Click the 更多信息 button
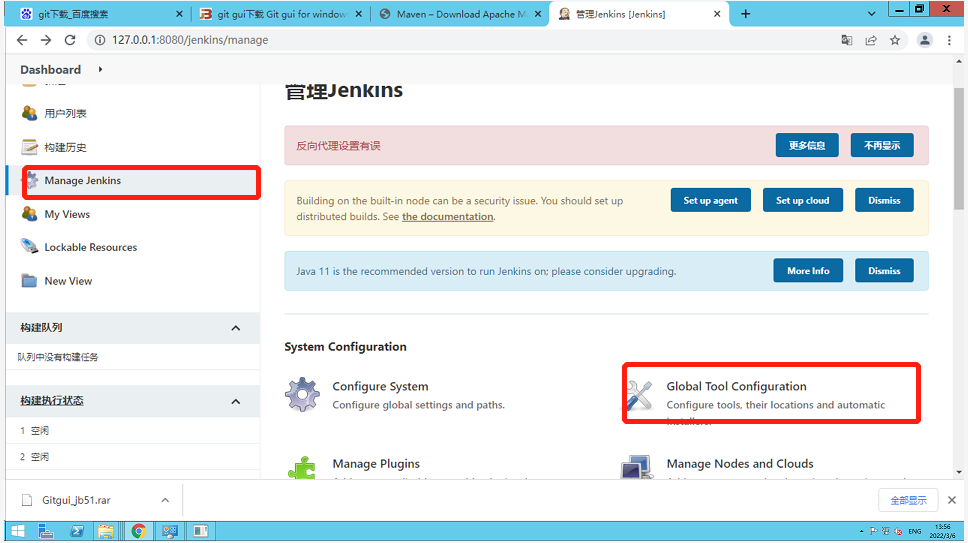 click(807, 145)
